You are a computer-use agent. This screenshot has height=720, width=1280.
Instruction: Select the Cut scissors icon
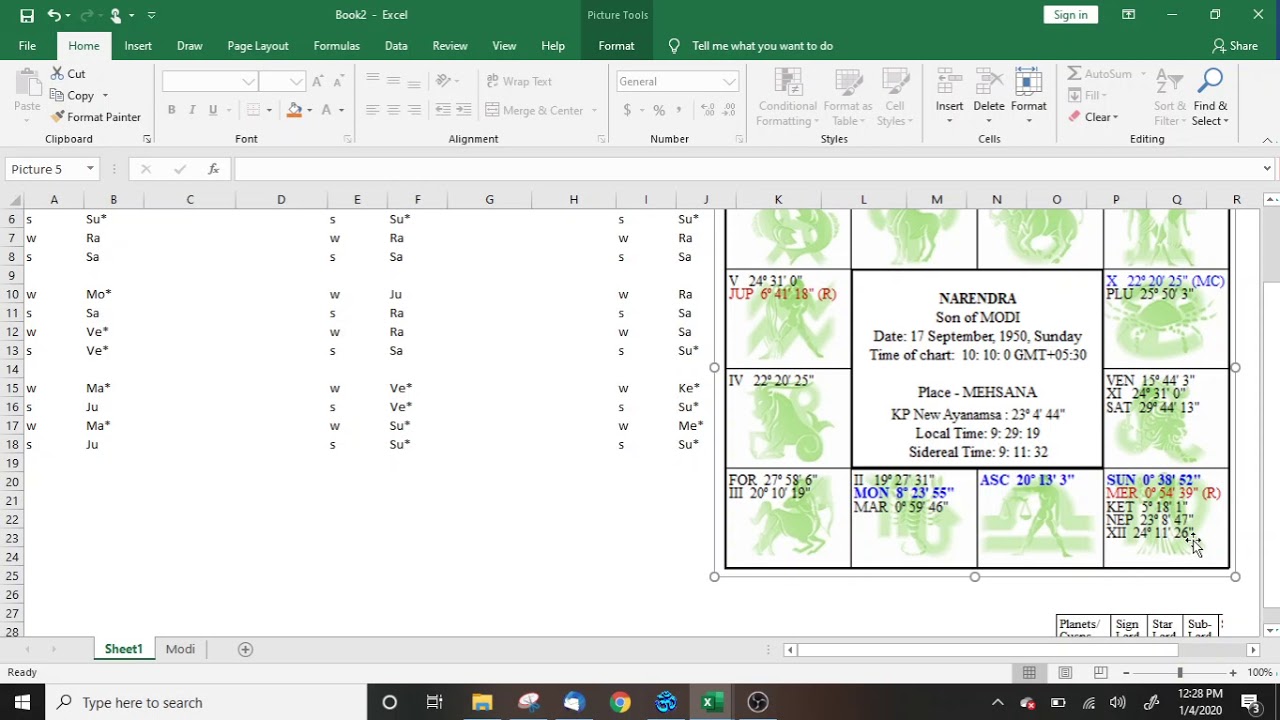(x=57, y=74)
